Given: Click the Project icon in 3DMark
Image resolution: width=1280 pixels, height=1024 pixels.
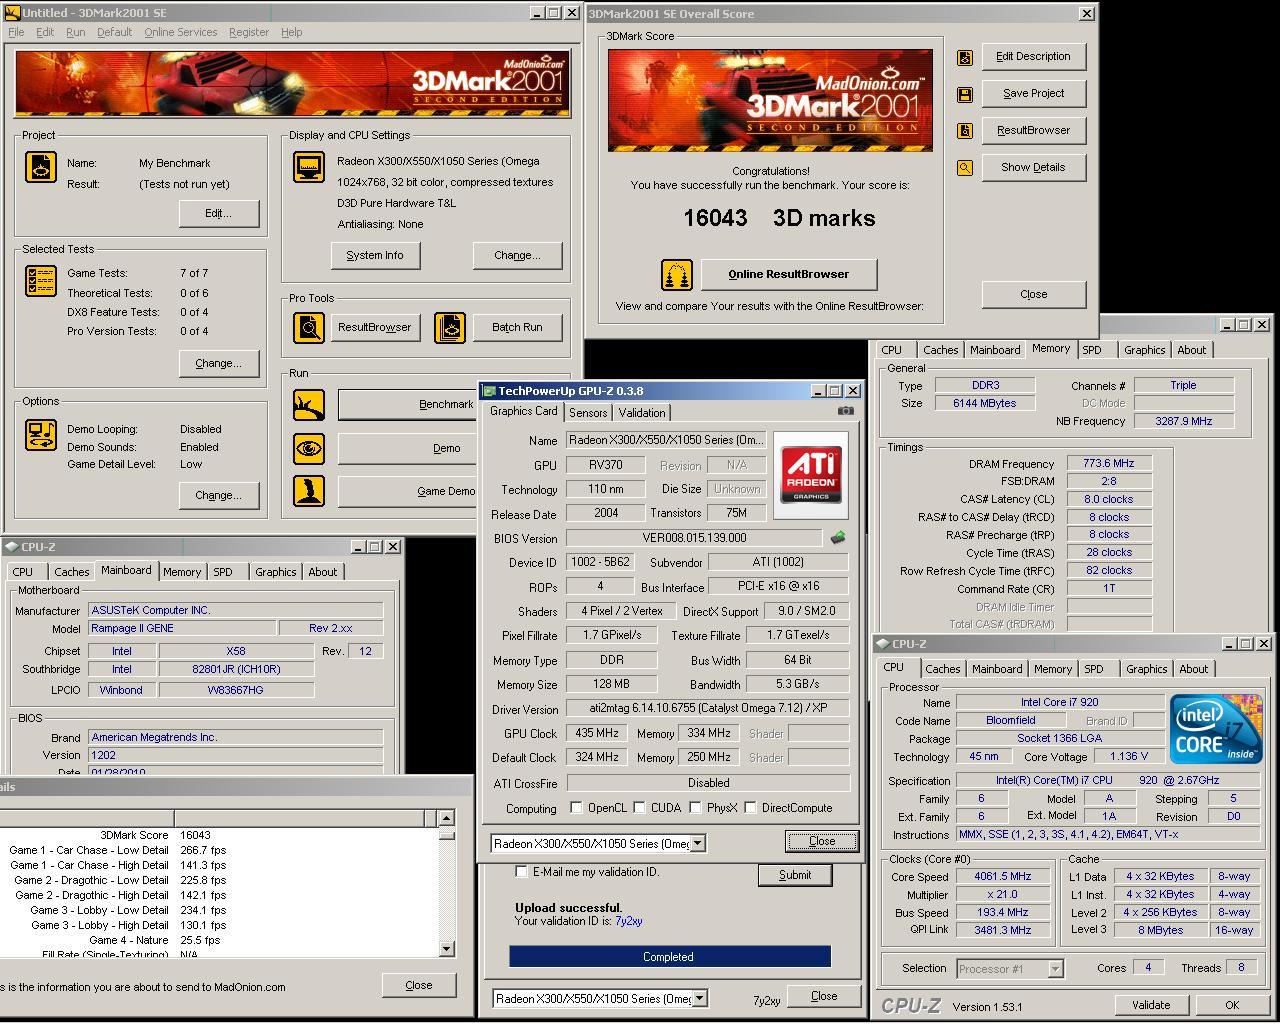Looking at the screenshot, I should (x=41, y=167).
